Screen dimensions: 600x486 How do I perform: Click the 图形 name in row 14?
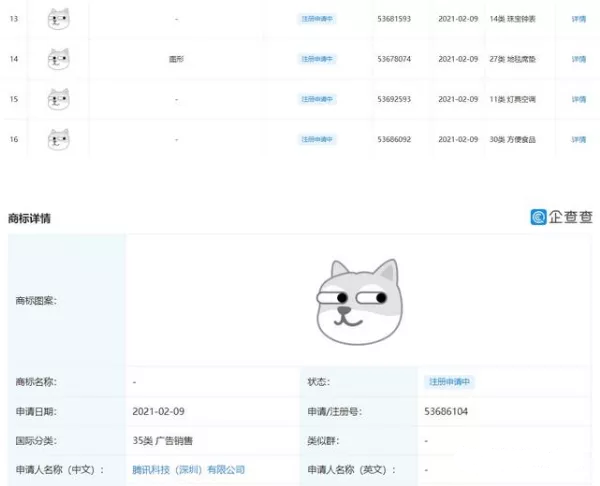pos(176,59)
